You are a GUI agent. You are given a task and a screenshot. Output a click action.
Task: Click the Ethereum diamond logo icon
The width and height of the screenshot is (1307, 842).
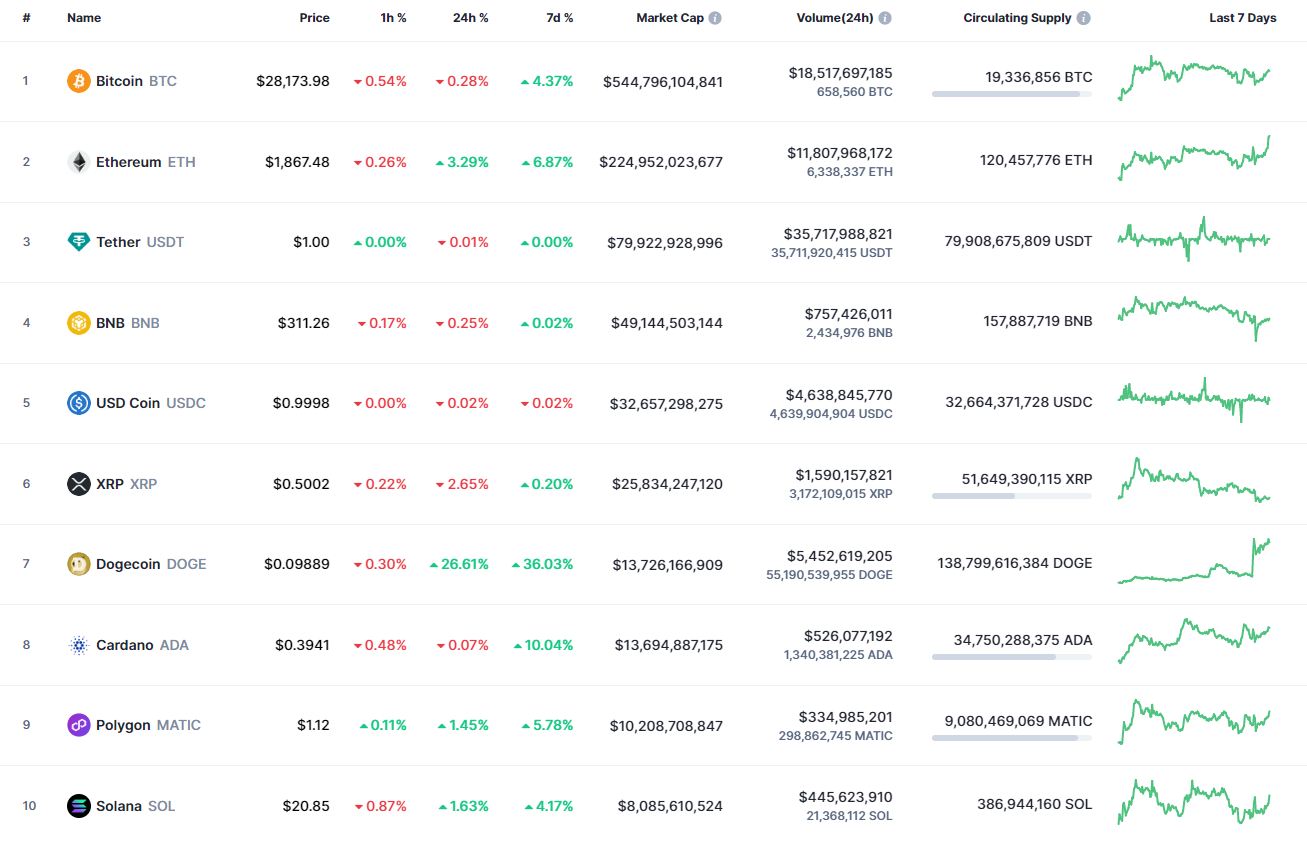(x=79, y=162)
